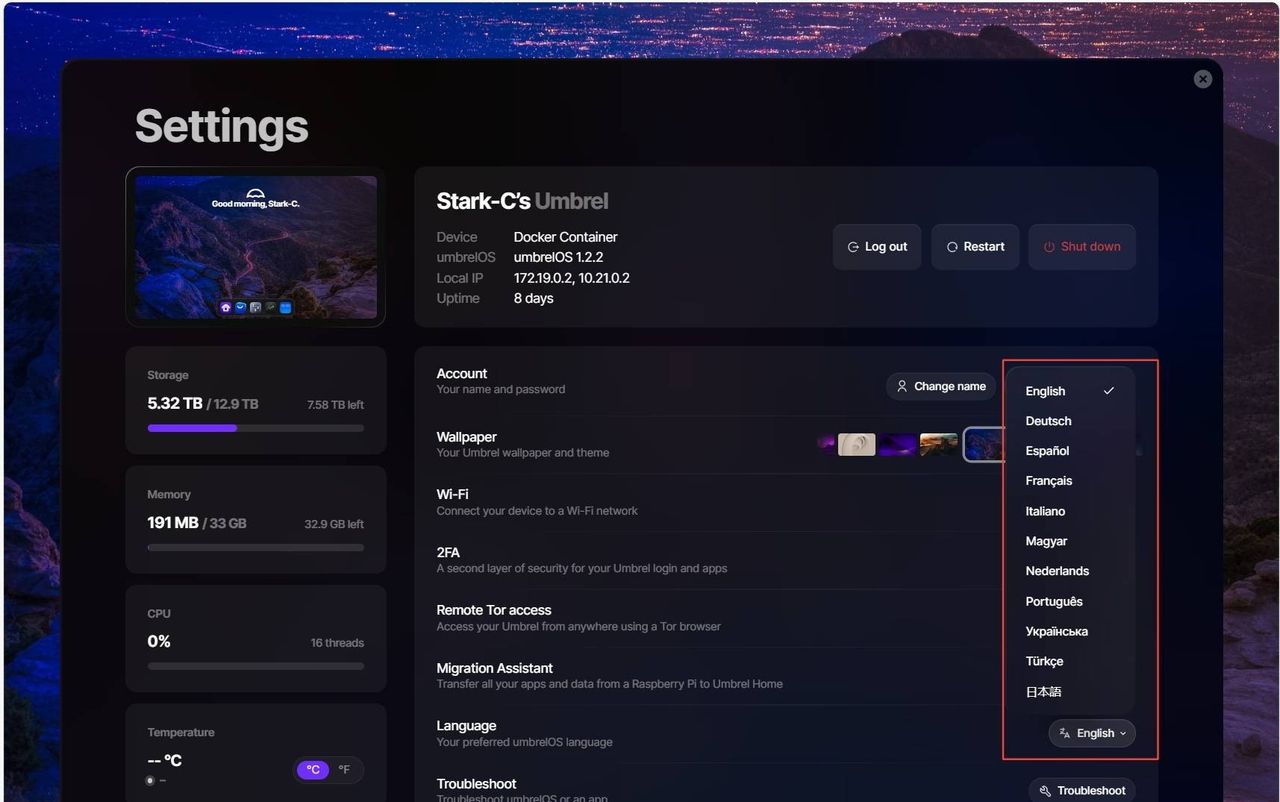
Task: Click the umbrelOS 1.2.2 version value
Action: [x=558, y=257]
